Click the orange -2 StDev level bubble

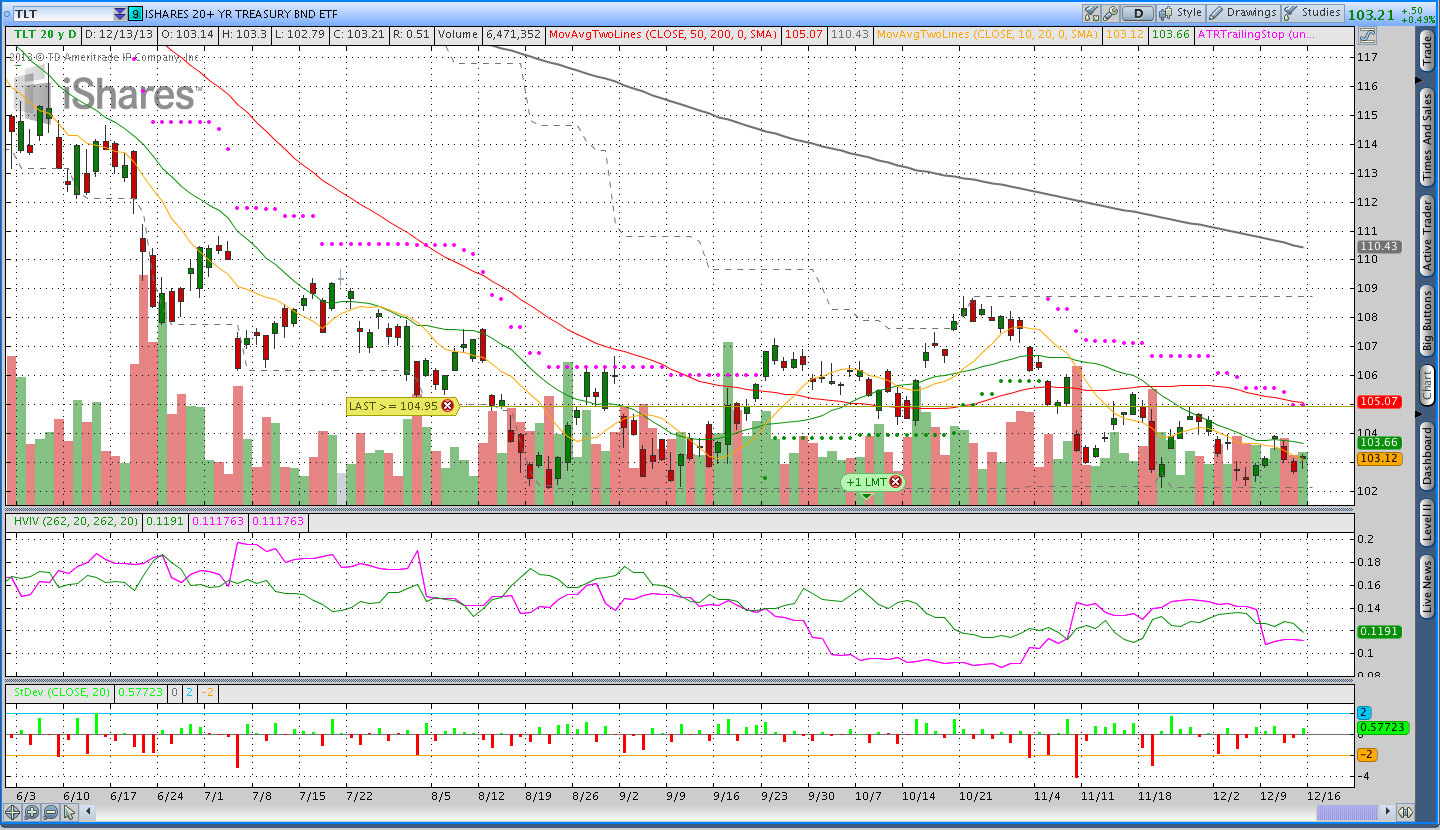click(1368, 754)
